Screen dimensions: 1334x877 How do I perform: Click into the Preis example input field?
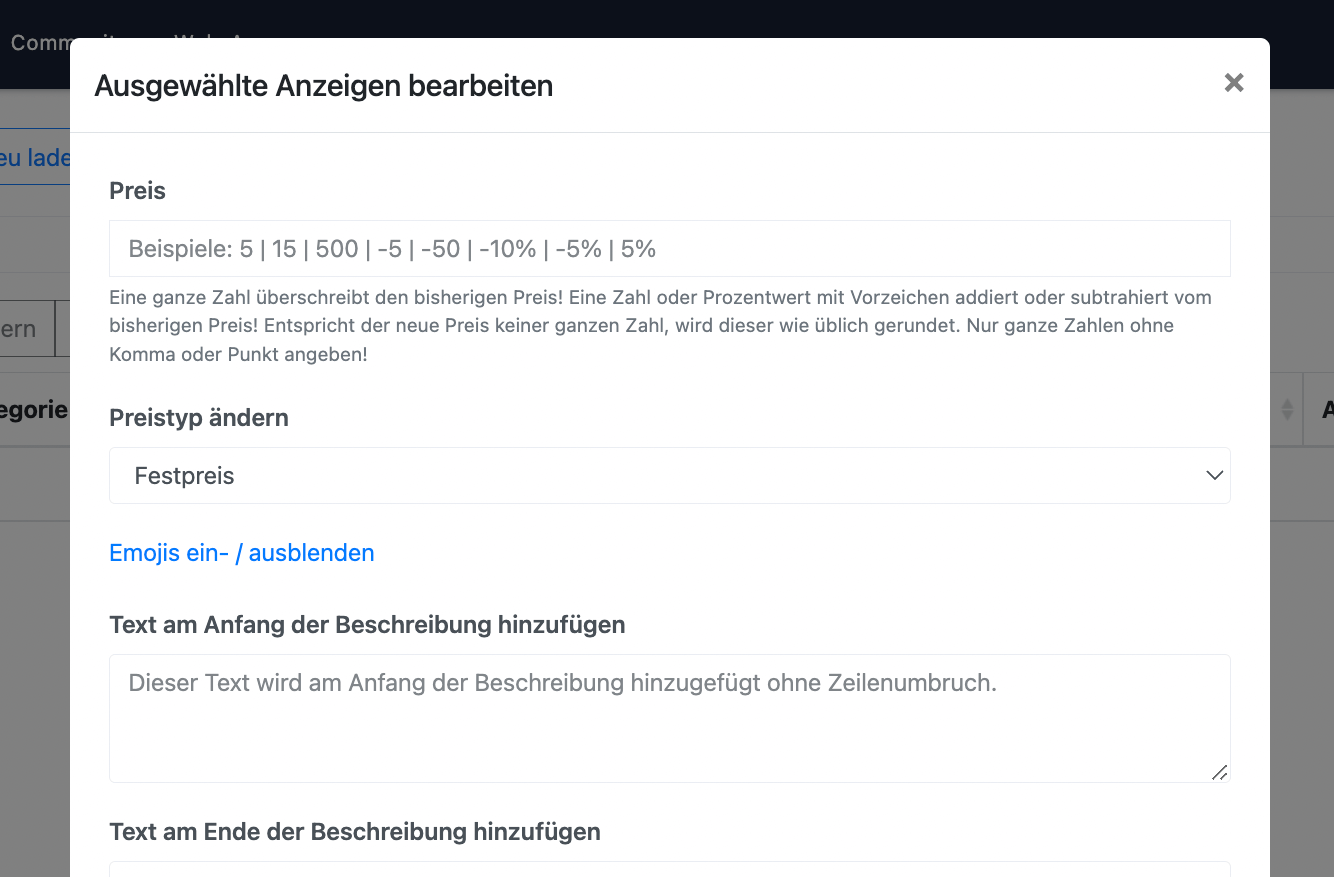click(669, 248)
